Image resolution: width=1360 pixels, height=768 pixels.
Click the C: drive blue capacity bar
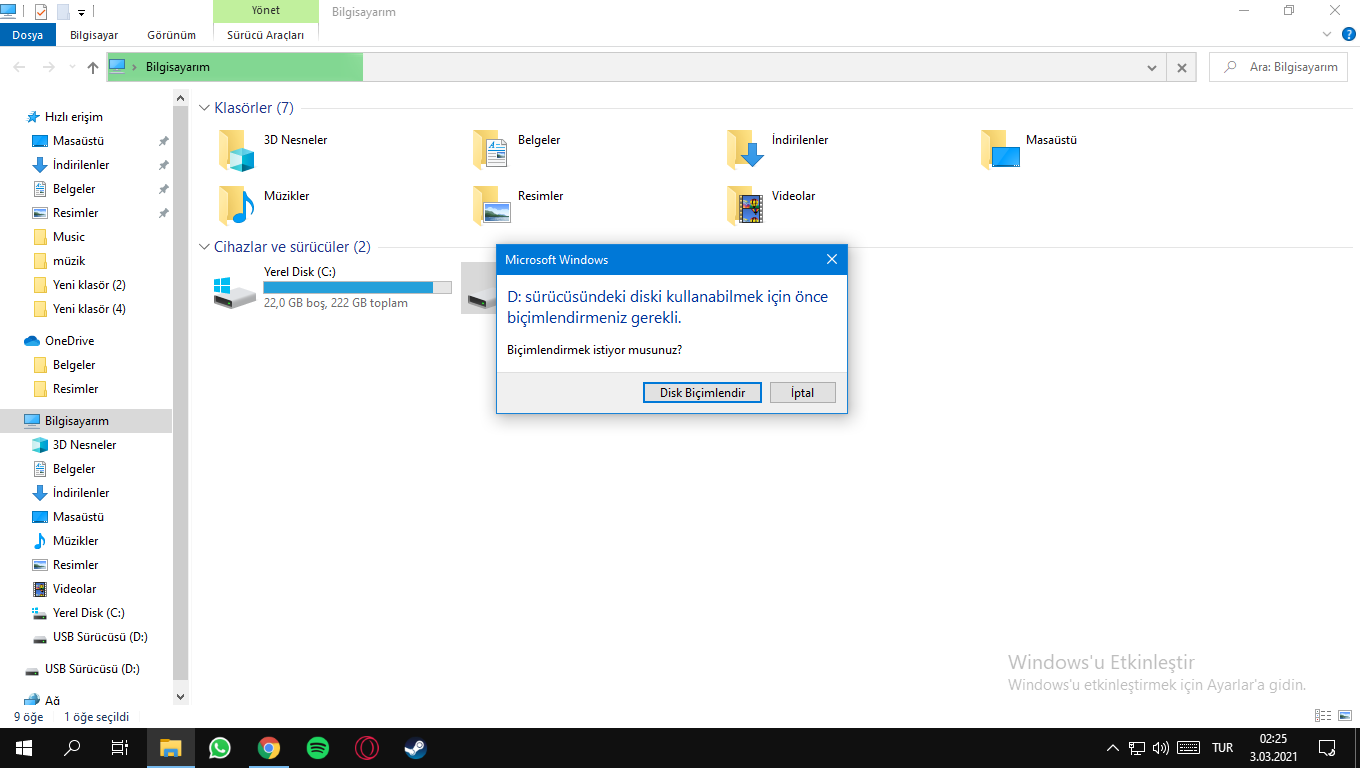point(357,288)
